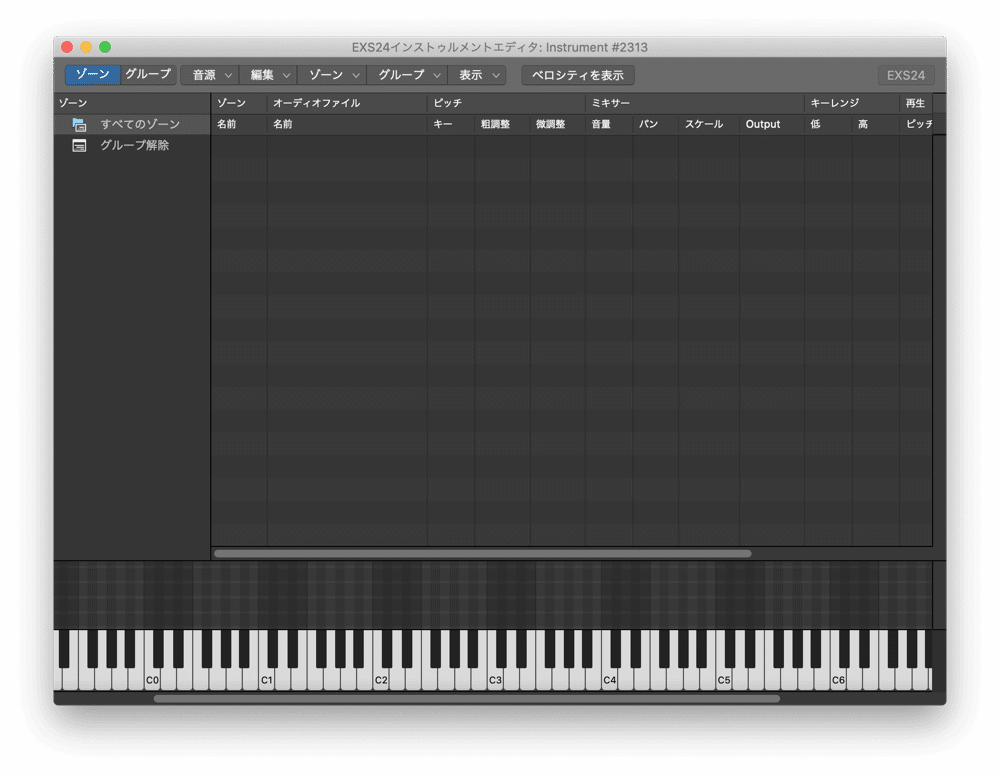
Task: Click the 微調整 column header
Action: click(x=557, y=124)
